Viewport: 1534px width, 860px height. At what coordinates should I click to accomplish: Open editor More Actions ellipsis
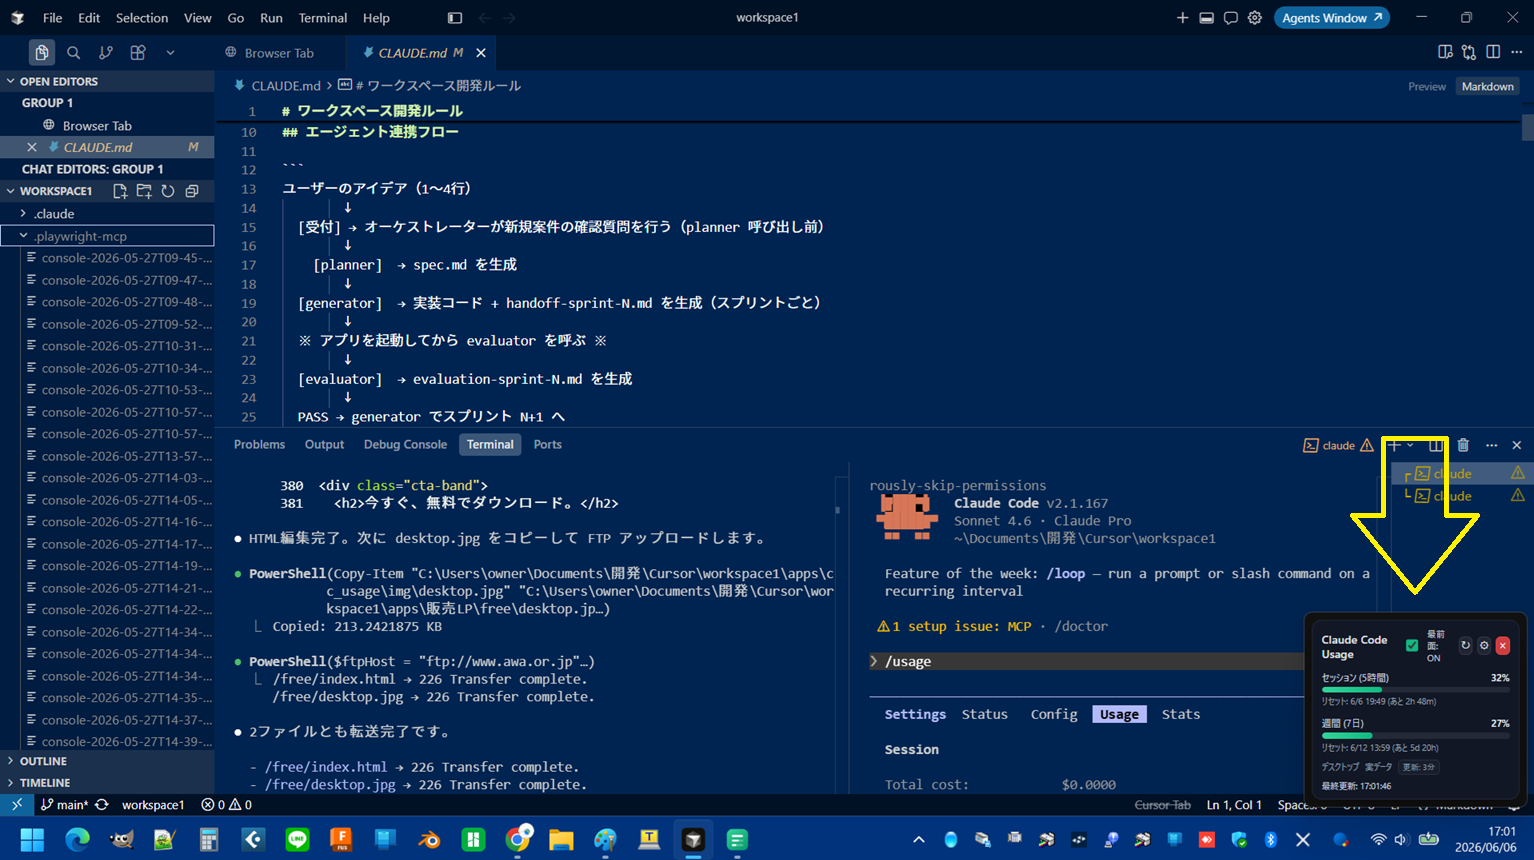pyautogui.click(x=1517, y=52)
